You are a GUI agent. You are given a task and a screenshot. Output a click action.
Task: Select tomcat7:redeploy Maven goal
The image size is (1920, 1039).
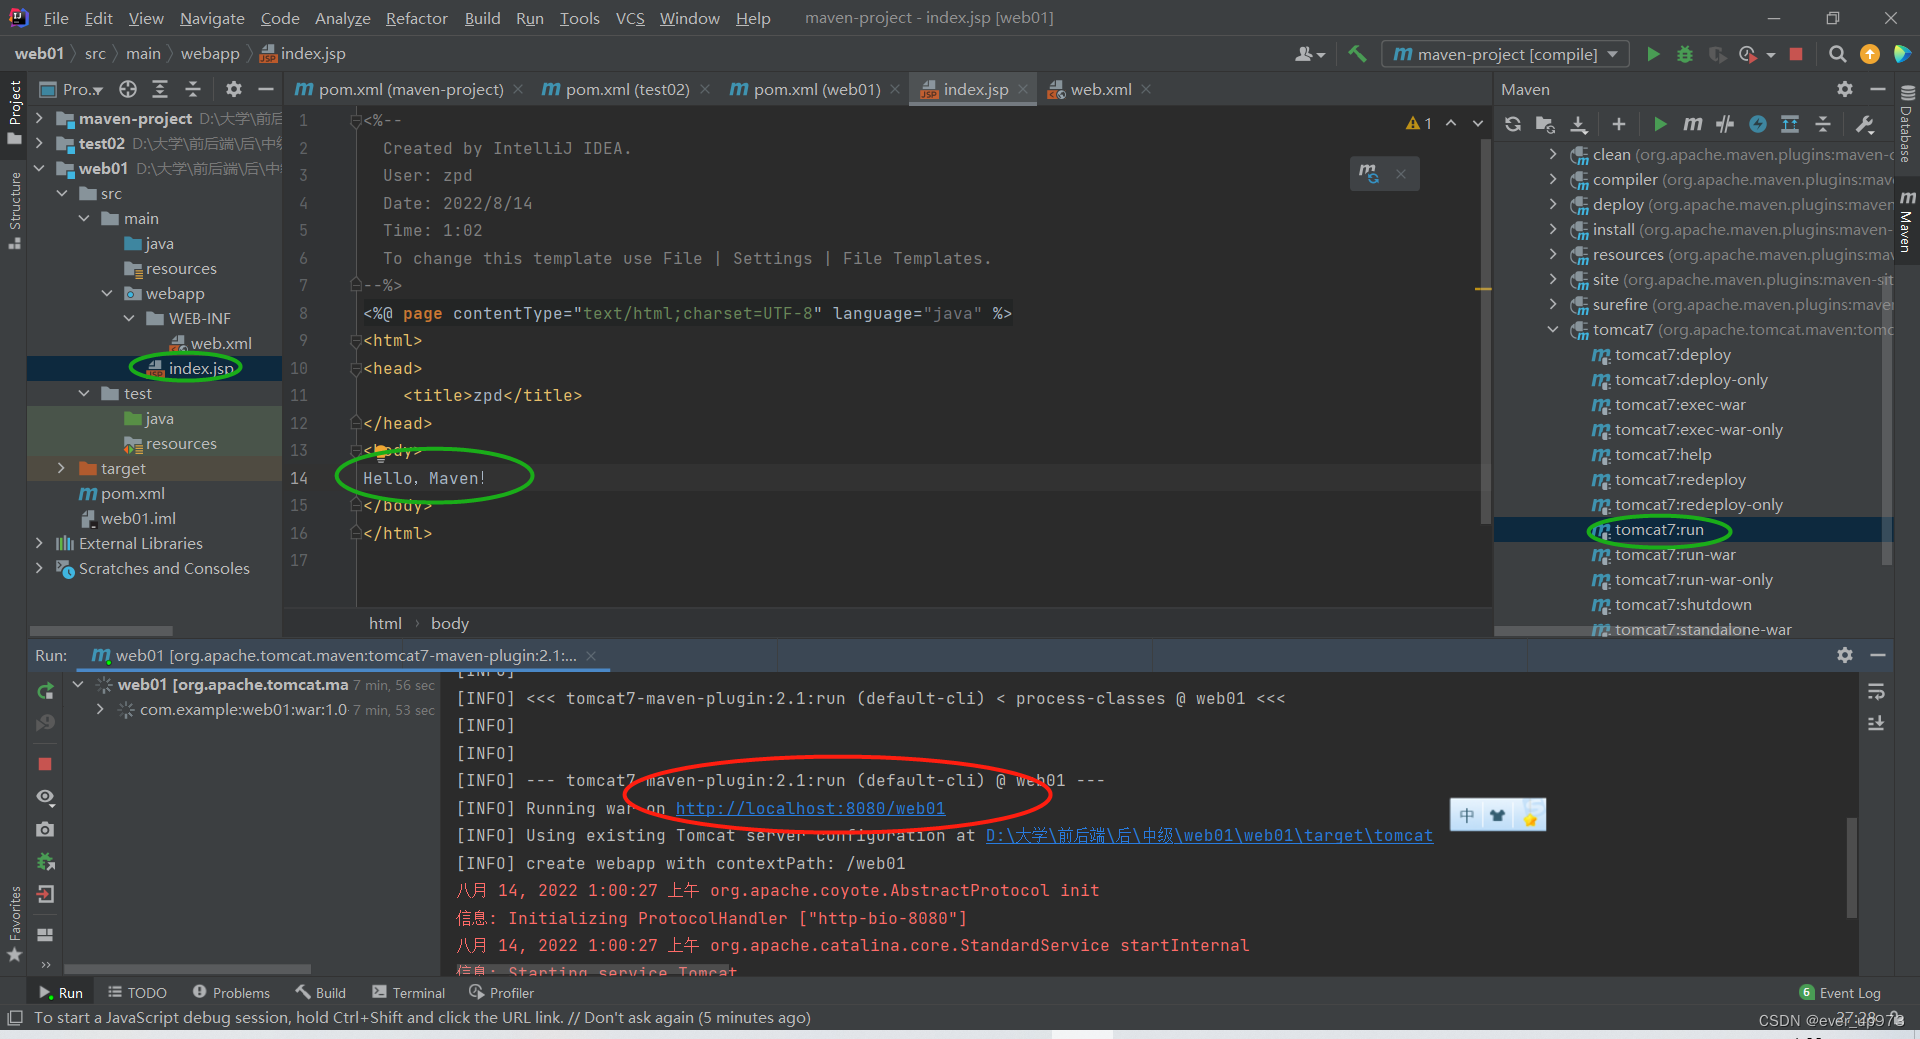tap(1680, 479)
